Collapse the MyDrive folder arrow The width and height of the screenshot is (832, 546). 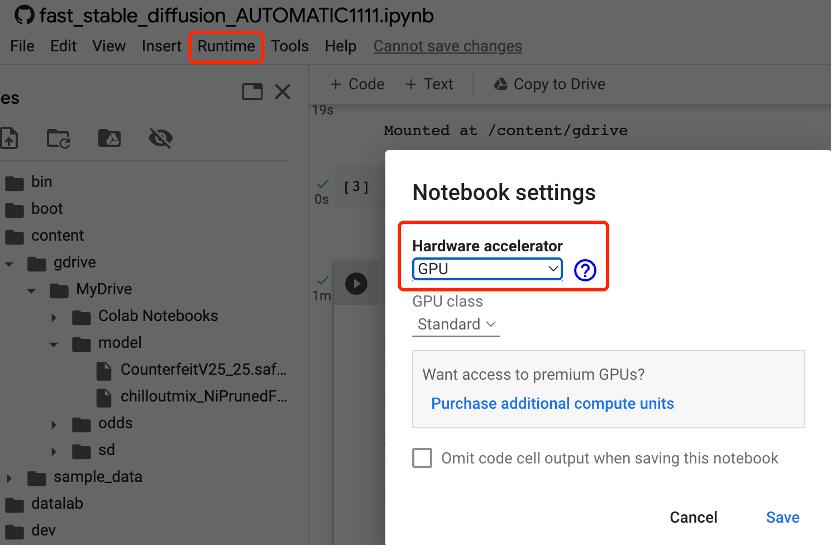coord(31,290)
